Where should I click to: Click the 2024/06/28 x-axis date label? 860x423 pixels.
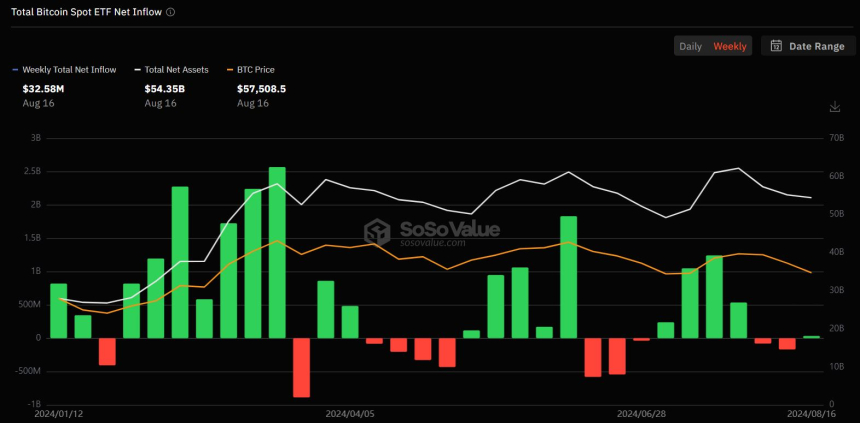coord(641,412)
